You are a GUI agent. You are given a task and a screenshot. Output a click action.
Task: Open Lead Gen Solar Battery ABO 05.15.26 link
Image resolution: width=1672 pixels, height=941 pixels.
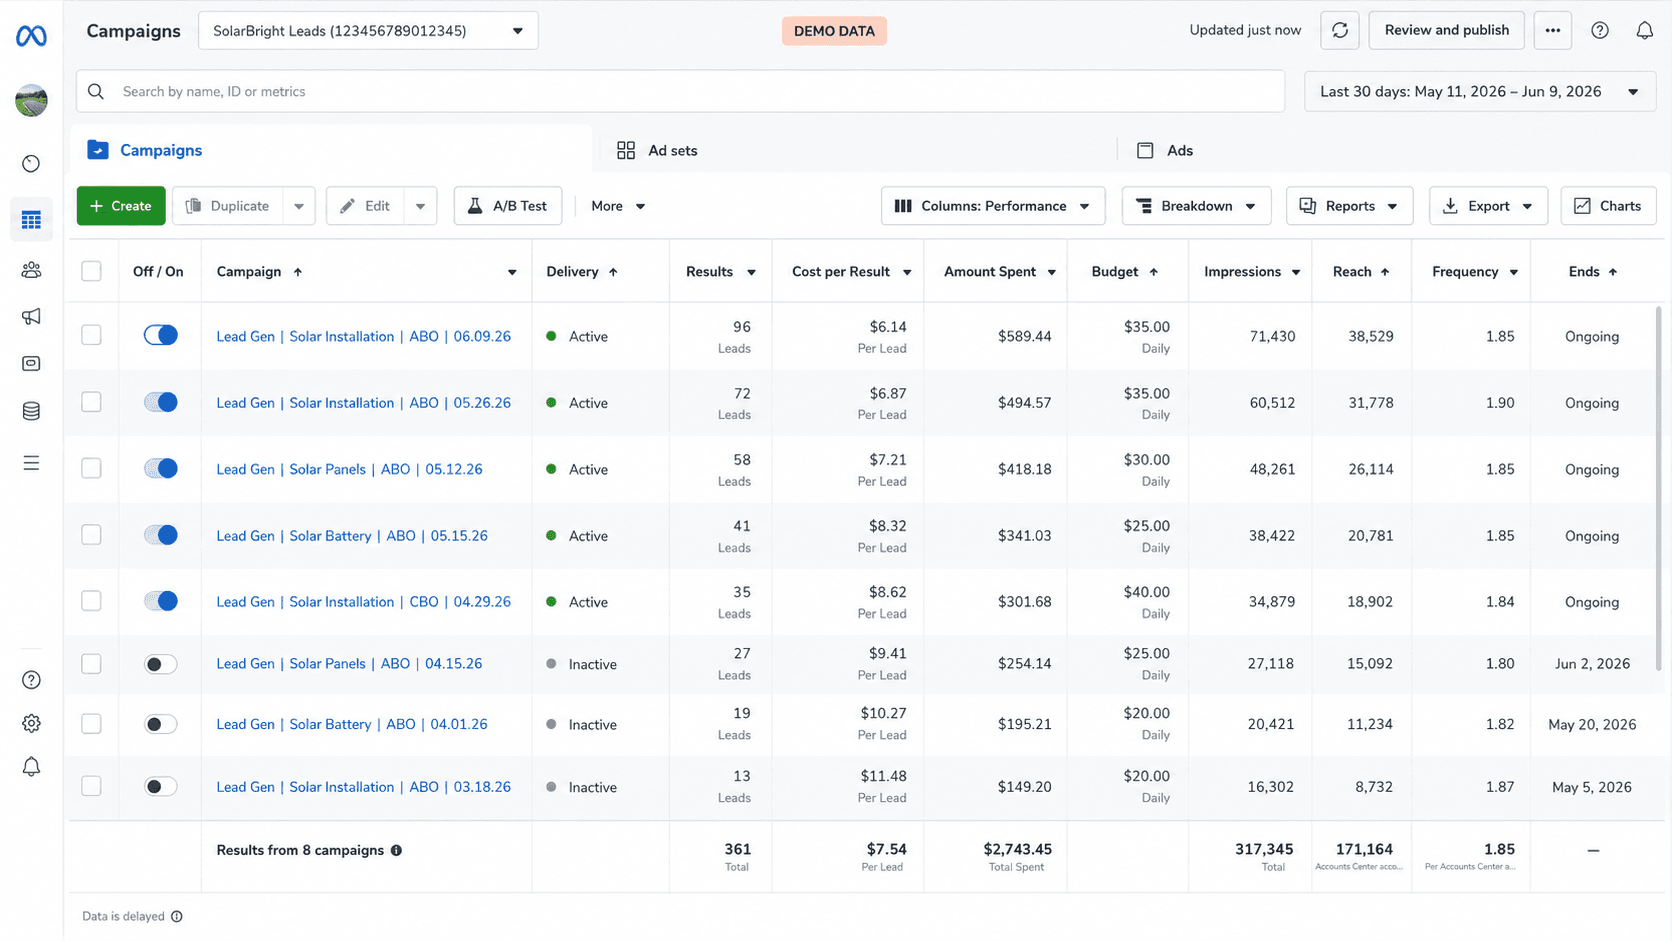[x=352, y=536]
